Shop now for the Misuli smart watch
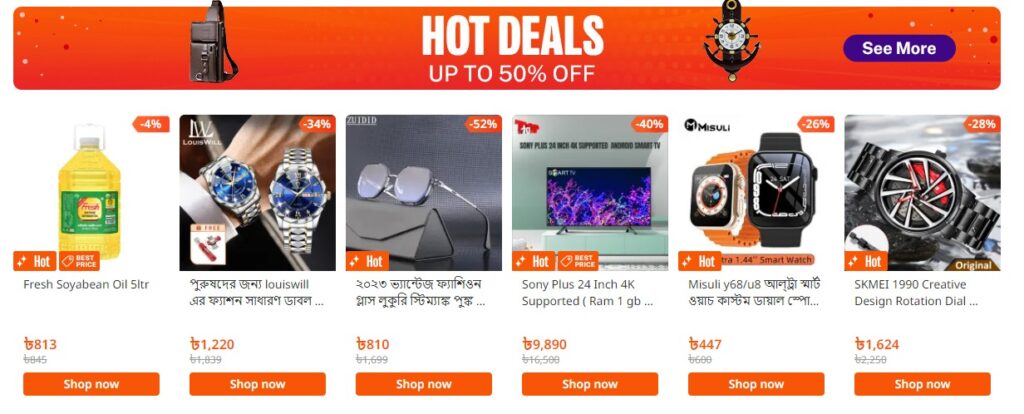Screen dimensions: 1024x414 [756, 384]
